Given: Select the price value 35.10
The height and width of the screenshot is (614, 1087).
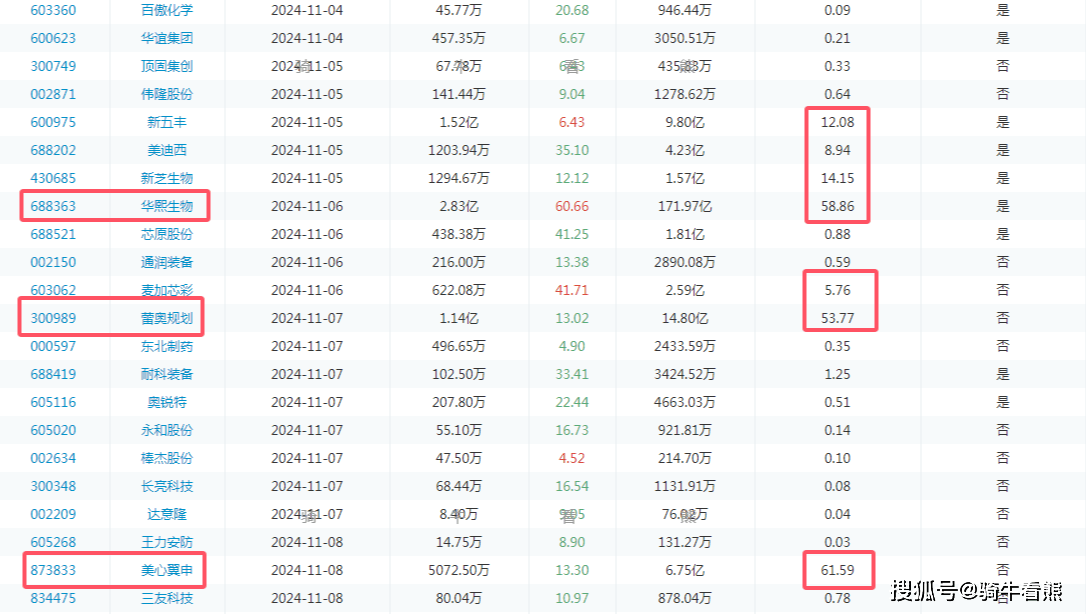Looking at the screenshot, I should click(x=572, y=150).
